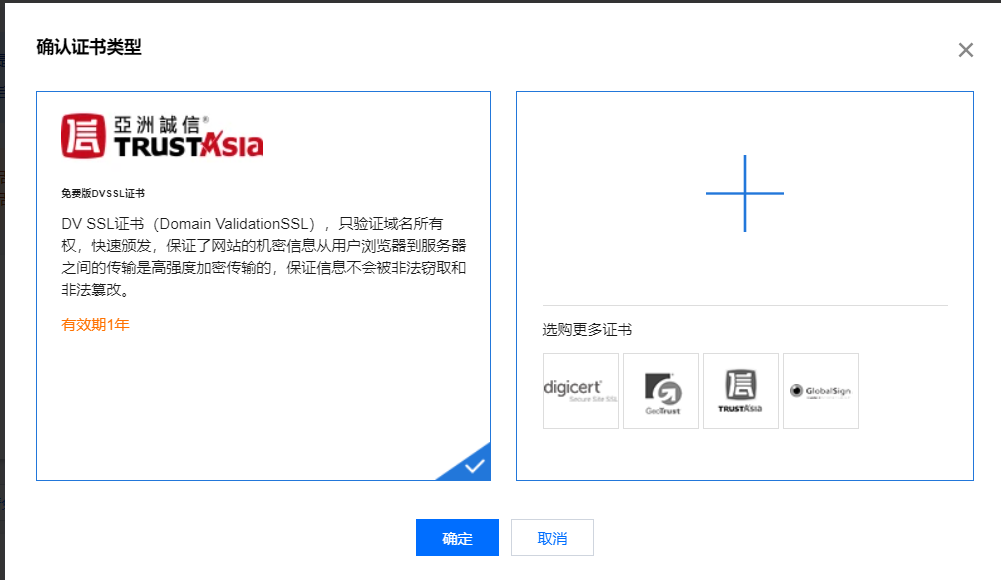This screenshot has height=580, width=1001.
Task: Click the DV SSL certificate description paragraph
Action: click(264, 257)
